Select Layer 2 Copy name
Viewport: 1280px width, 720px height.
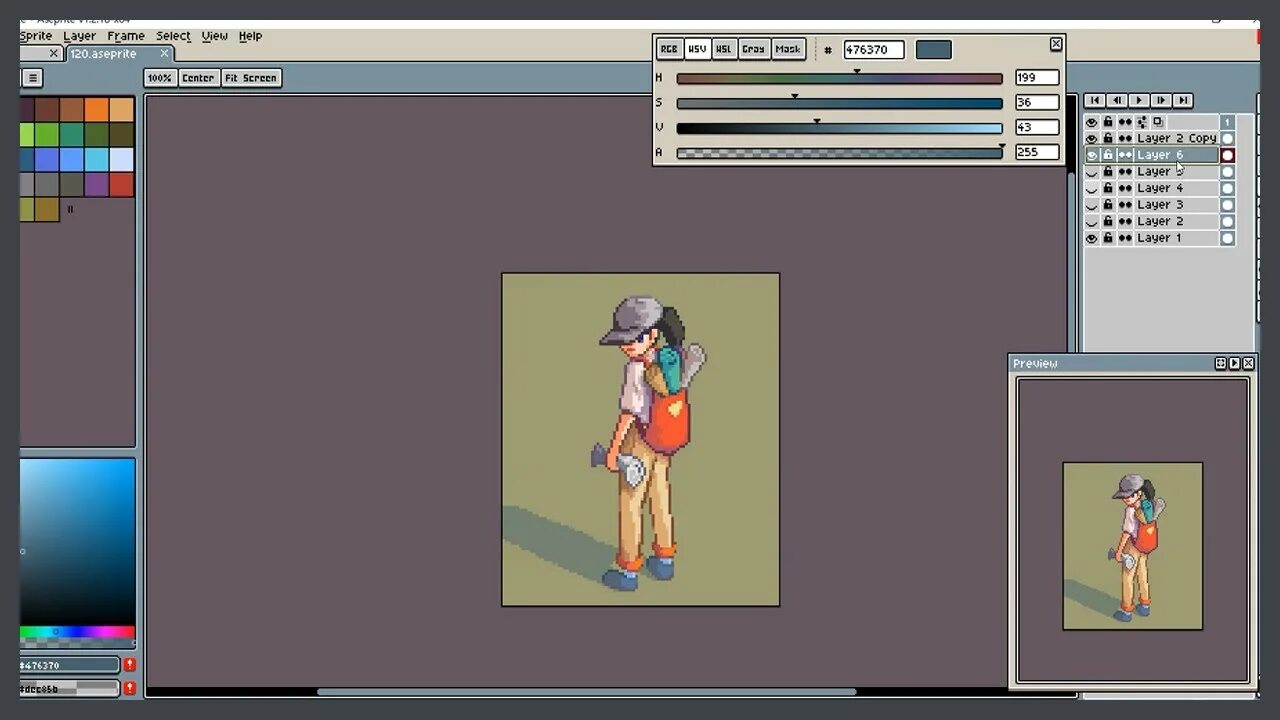point(1177,138)
